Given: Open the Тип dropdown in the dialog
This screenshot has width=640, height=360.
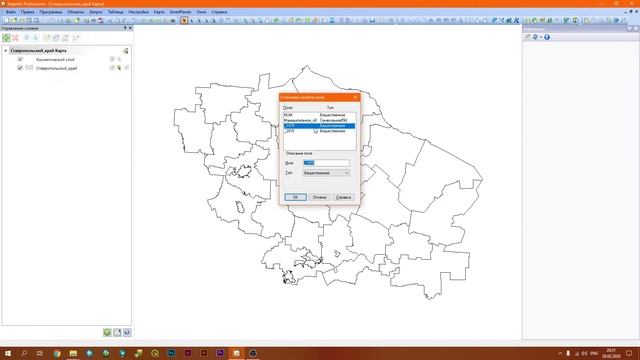Looking at the screenshot, I should (x=326, y=173).
